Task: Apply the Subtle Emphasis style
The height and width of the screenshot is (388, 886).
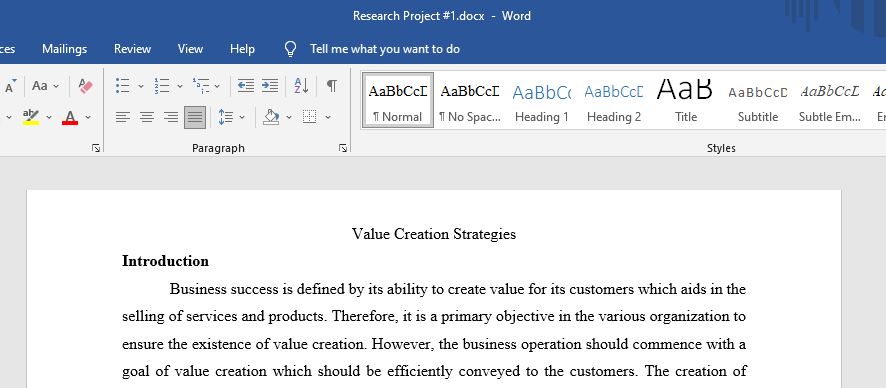Action: [x=829, y=100]
